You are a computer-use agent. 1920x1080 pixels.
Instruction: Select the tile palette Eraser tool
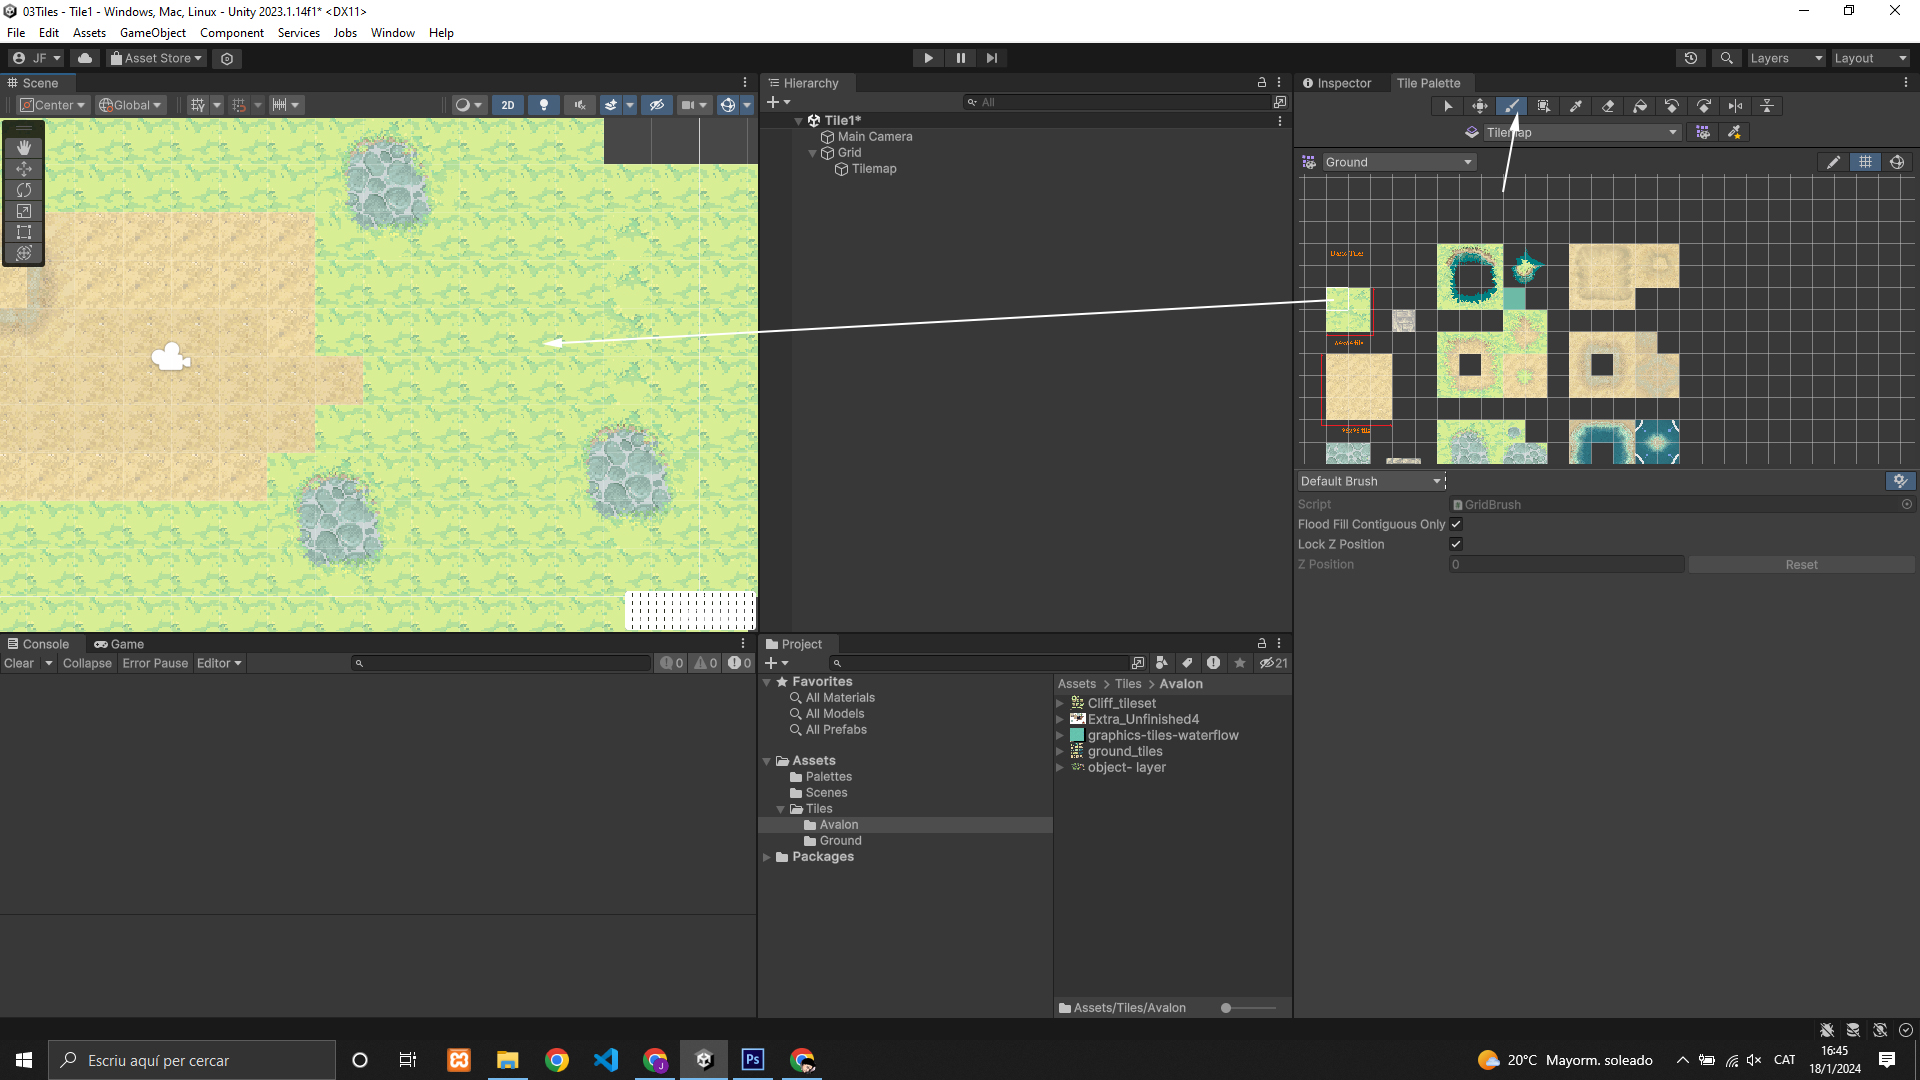click(x=1608, y=106)
